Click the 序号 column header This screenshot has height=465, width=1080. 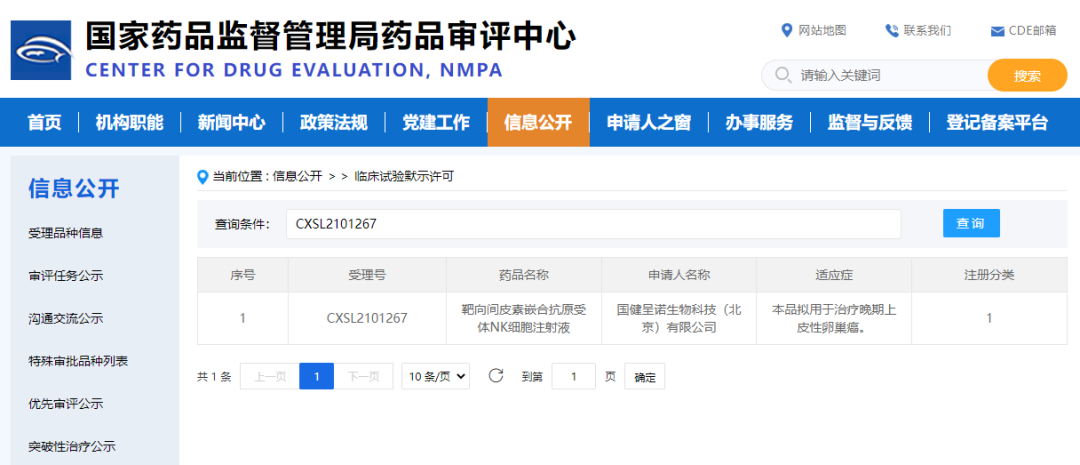[x=242, y=275]
